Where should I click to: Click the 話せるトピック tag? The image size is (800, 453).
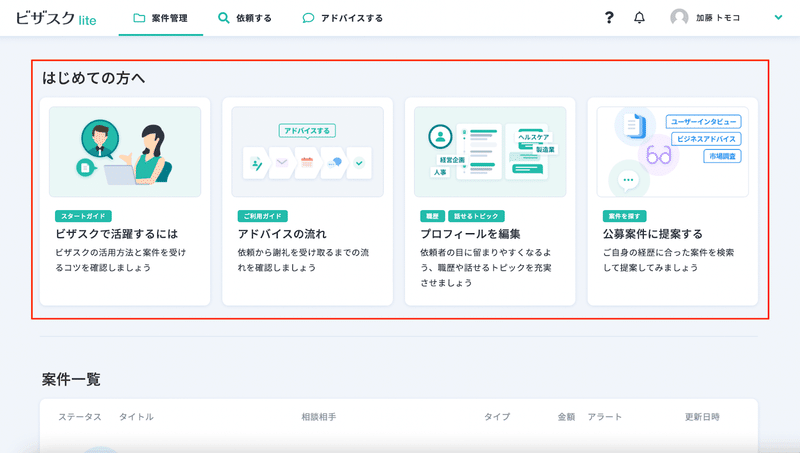pyautogui.click(x=477, y=216)
